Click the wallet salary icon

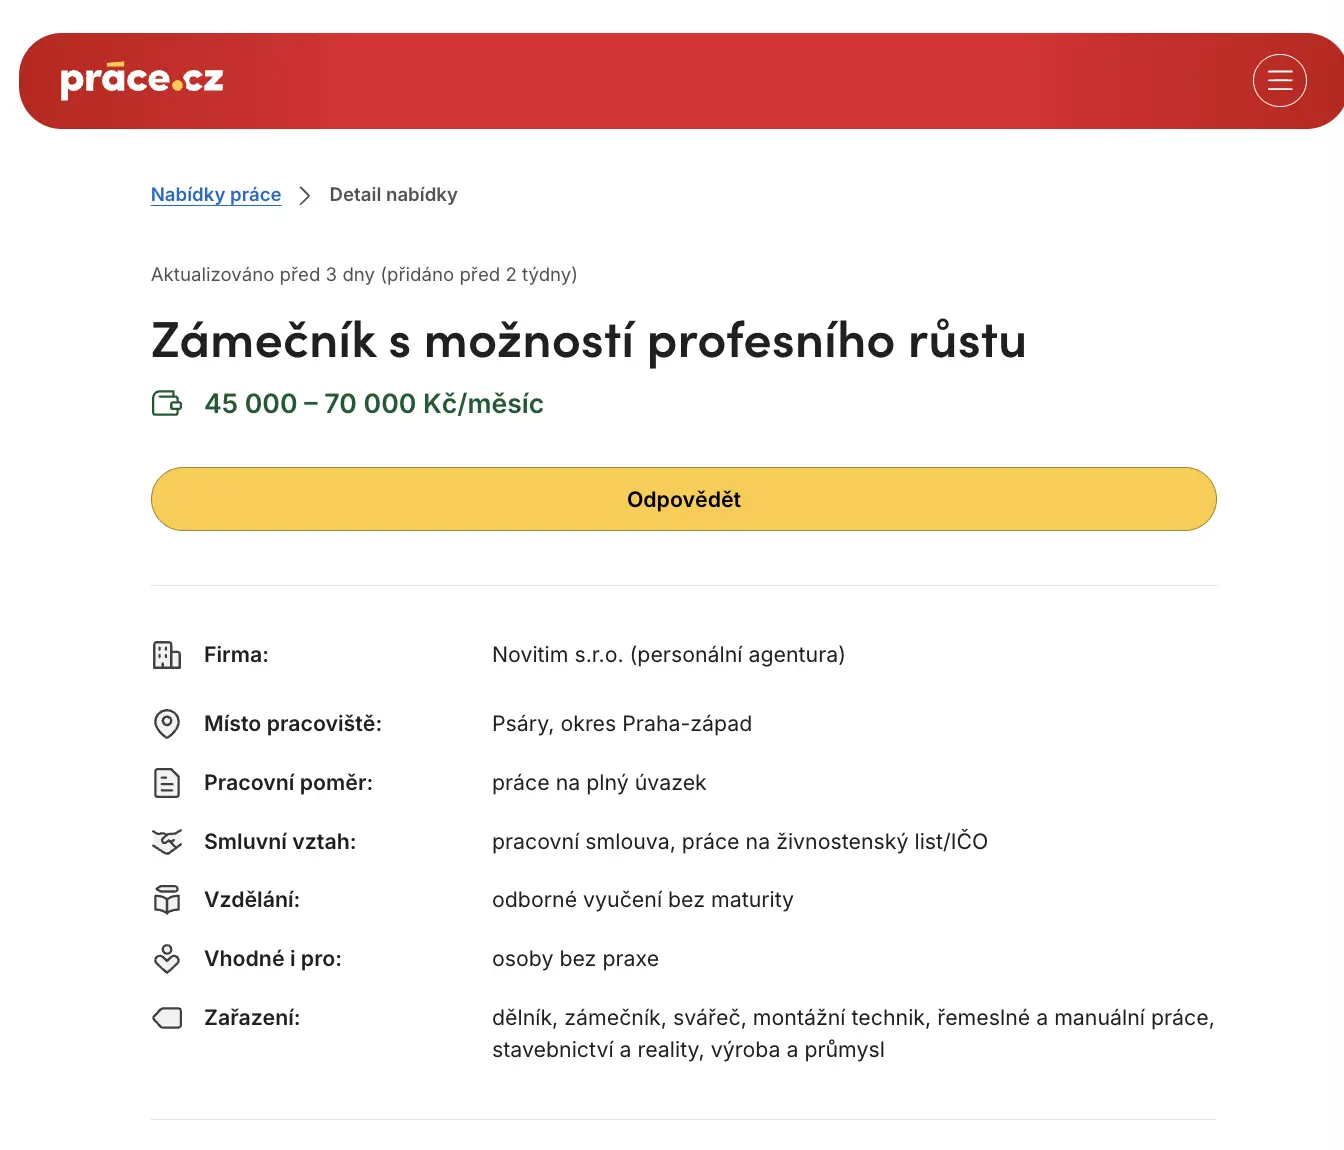pos(167,403)
